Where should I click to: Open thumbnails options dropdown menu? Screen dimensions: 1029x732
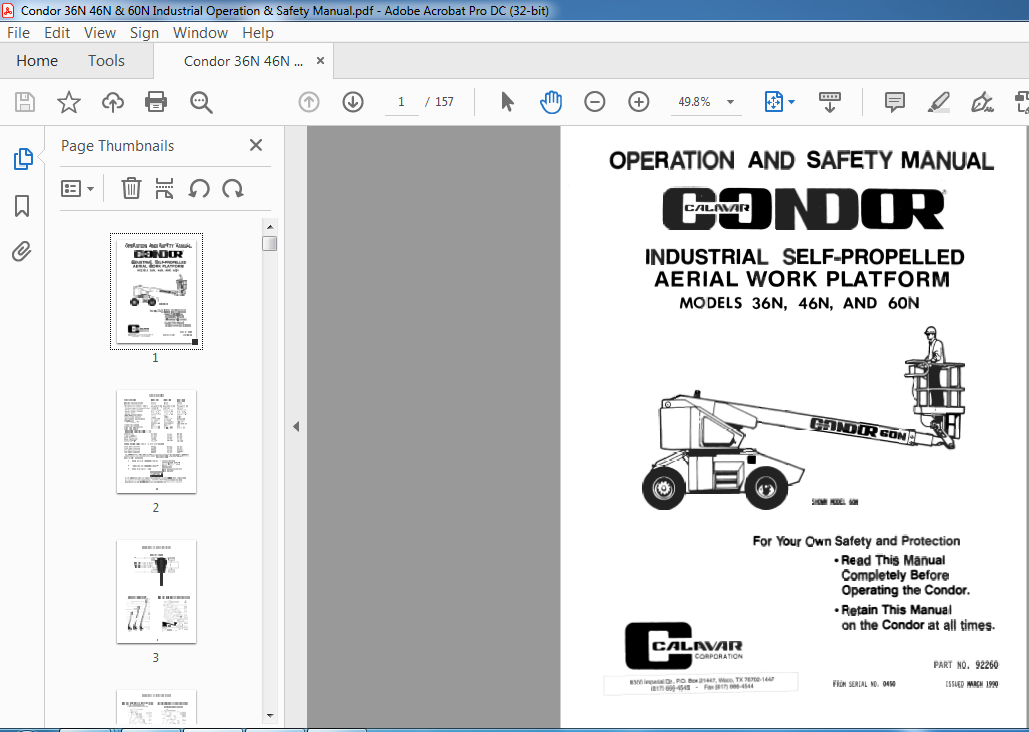tap(77, 189)
